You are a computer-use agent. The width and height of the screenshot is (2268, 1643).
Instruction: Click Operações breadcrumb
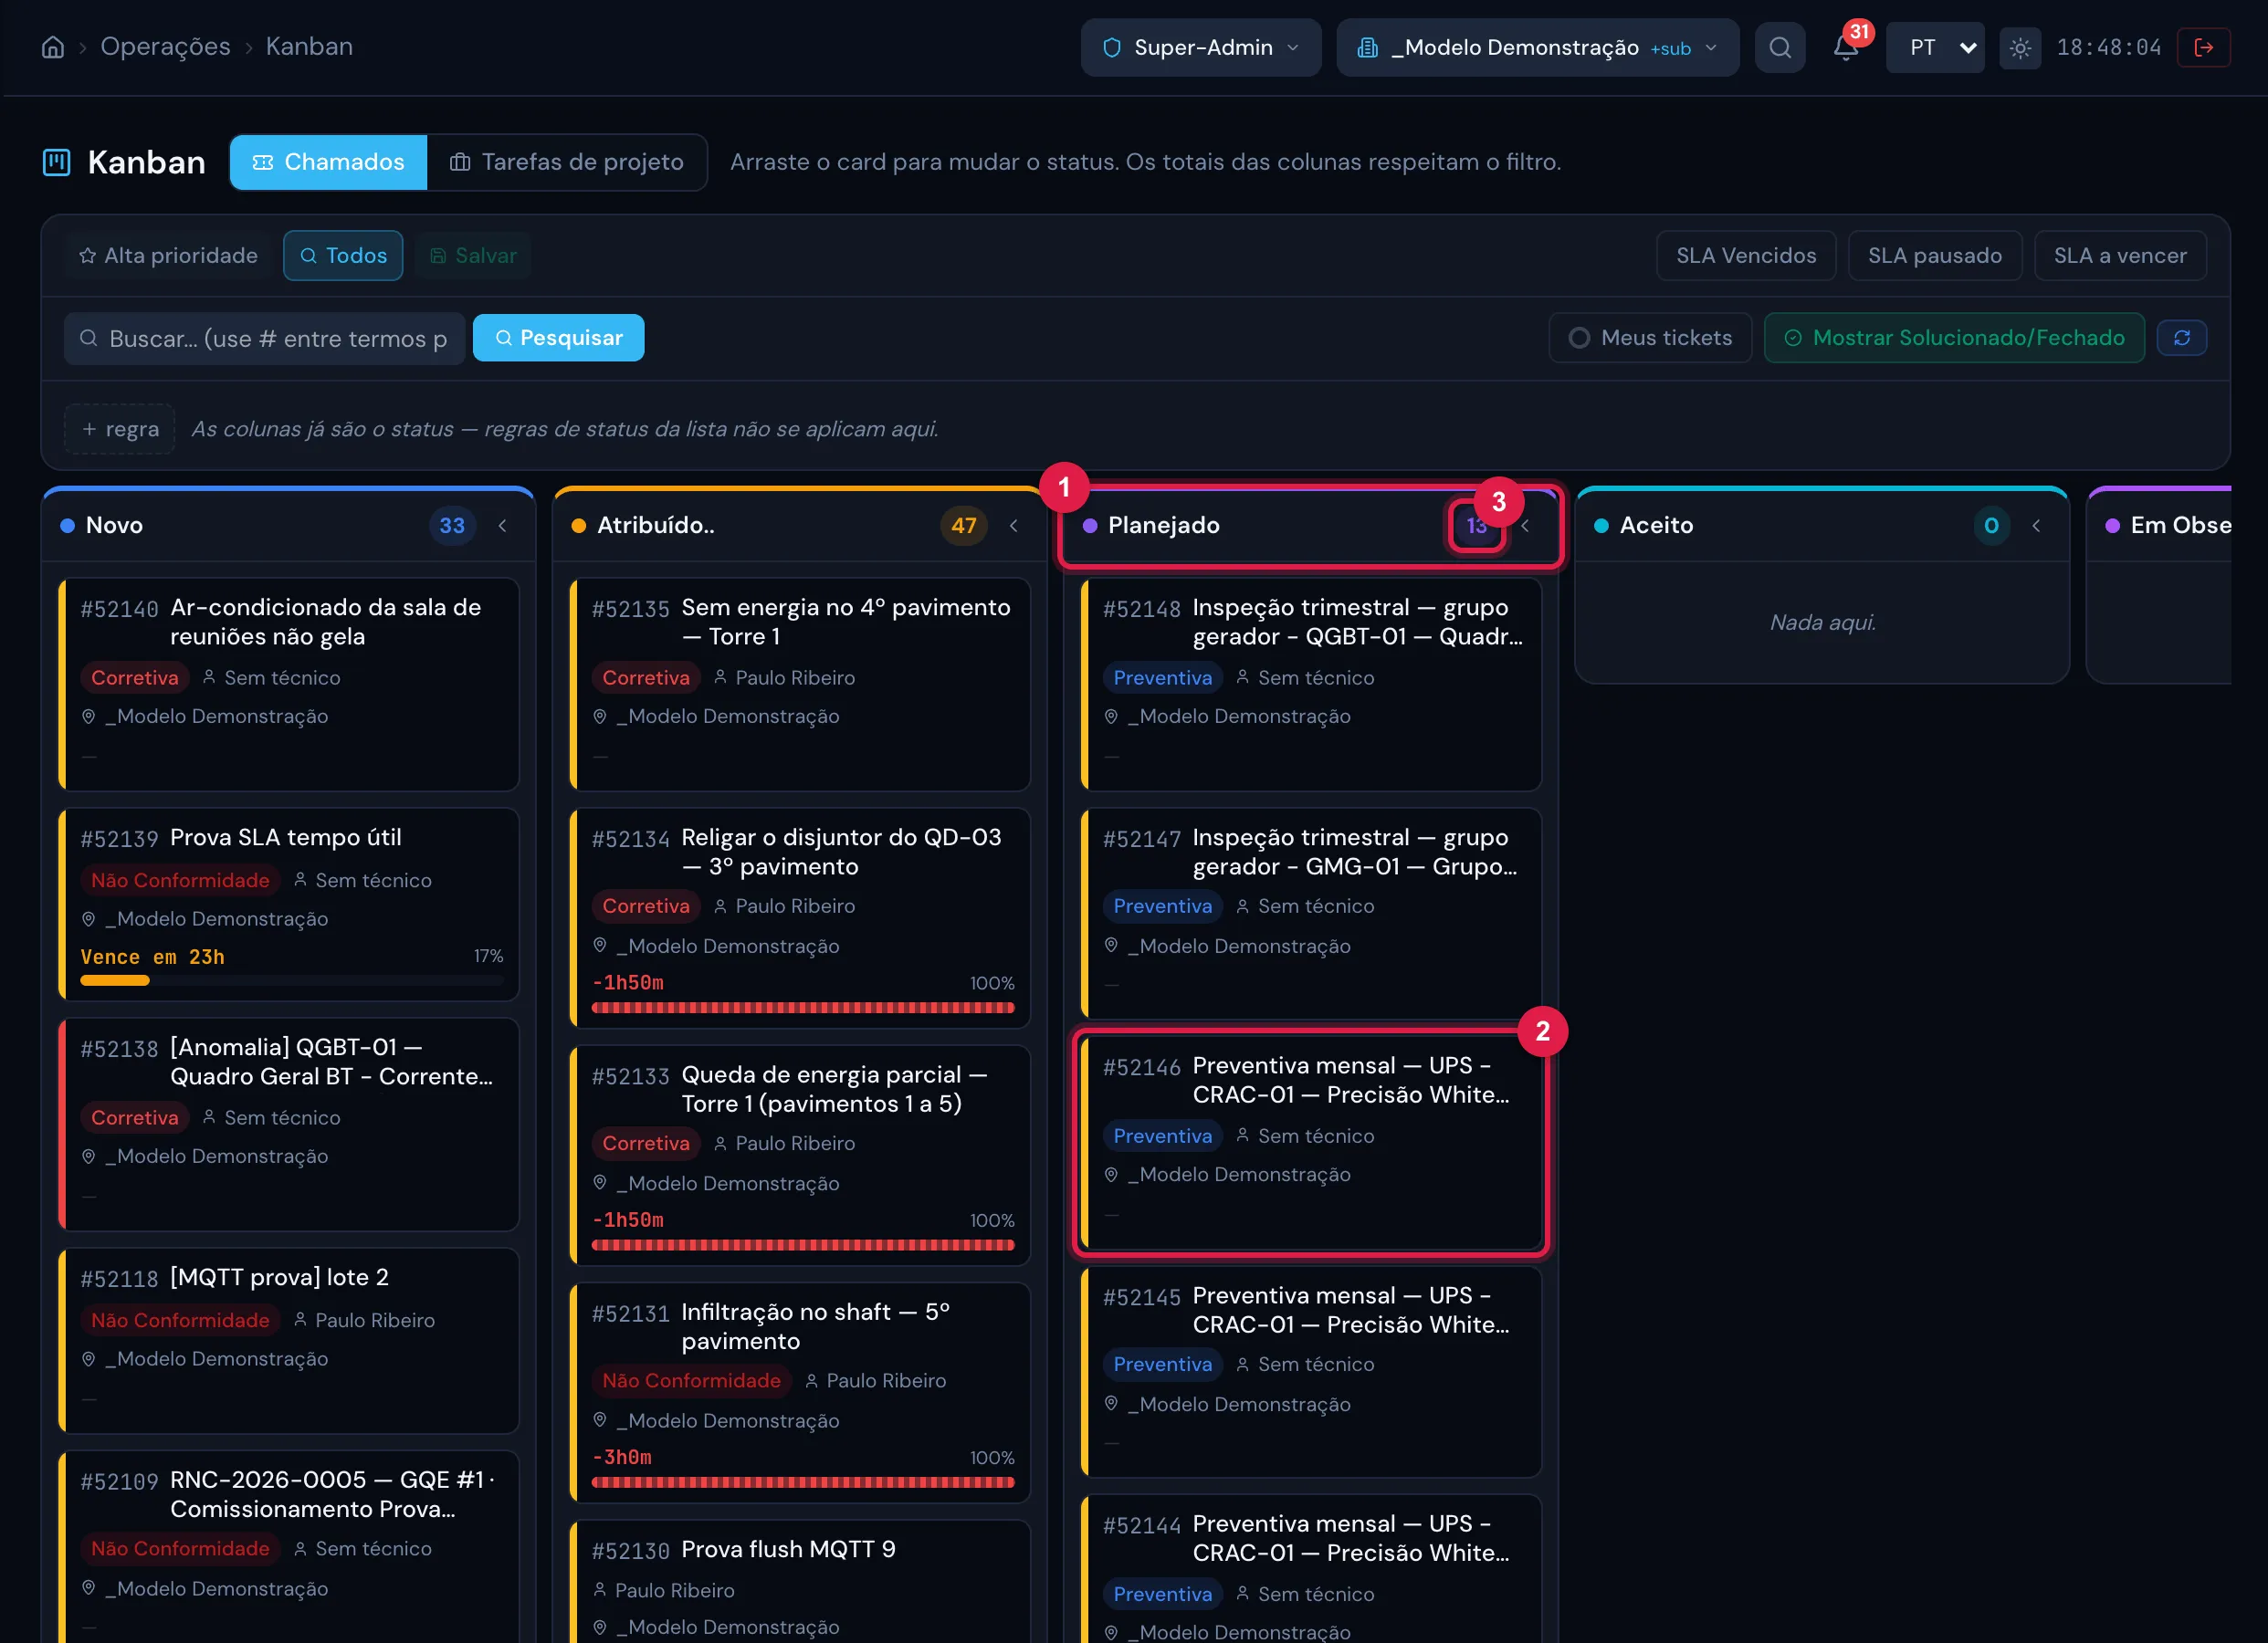[x=165, y=47]
